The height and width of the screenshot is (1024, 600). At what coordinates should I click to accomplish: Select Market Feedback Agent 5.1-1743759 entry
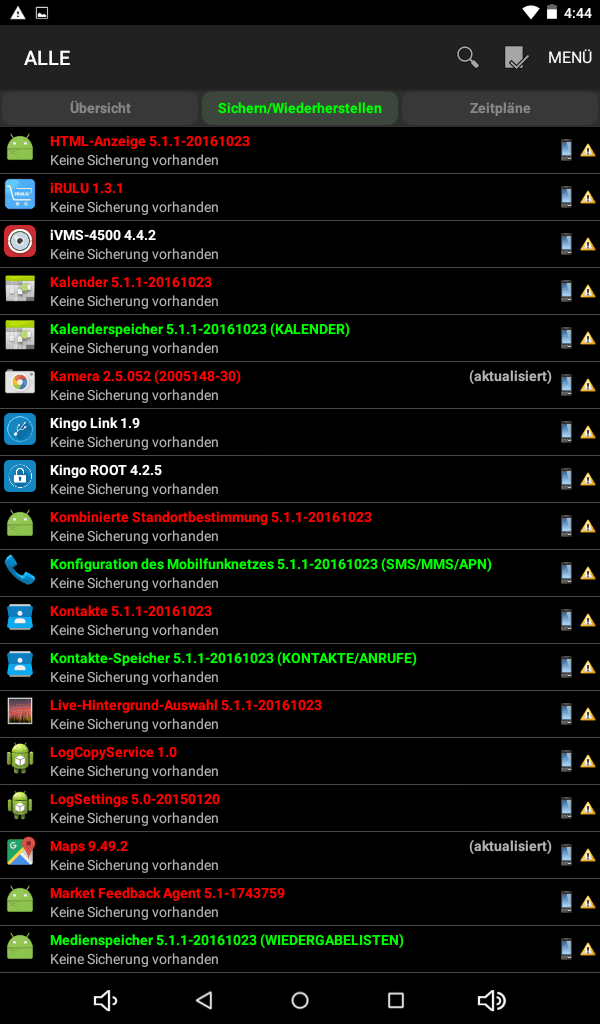(300, 903)
